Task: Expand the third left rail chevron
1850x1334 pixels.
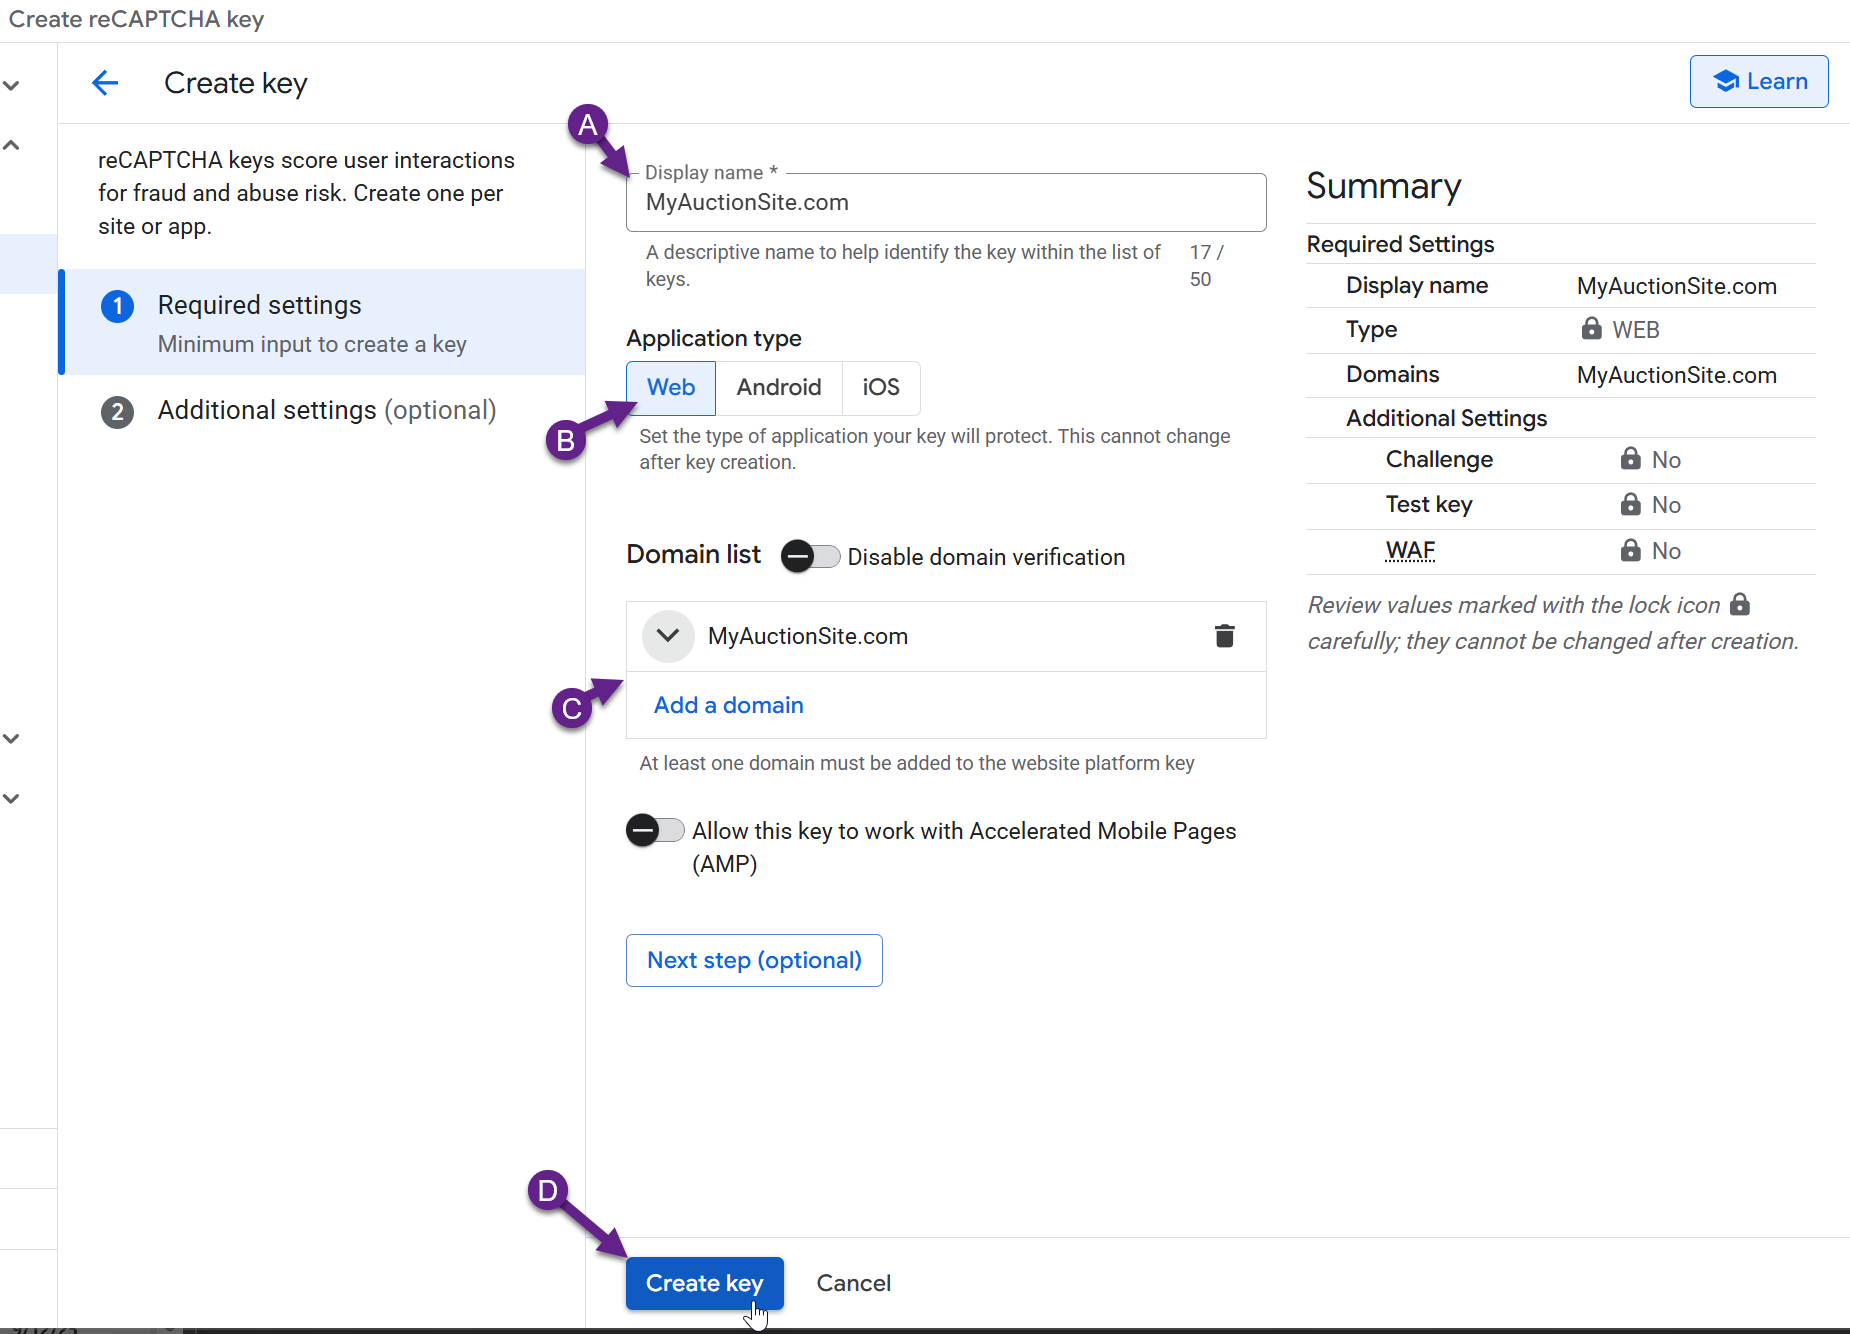Action: click(x=11, y=738)
